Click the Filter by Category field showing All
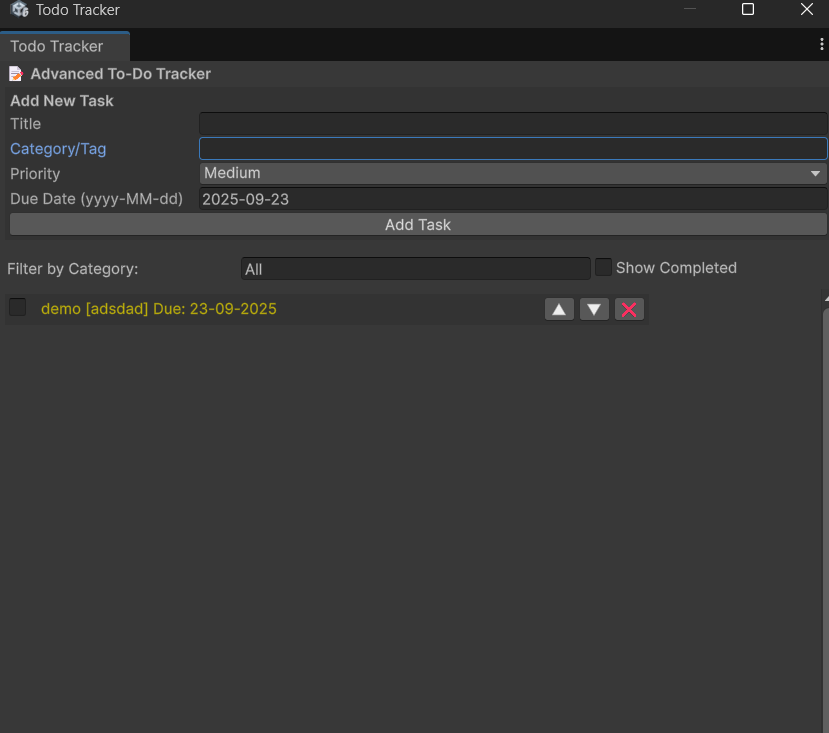Viewport: 829px width, 733px height. (x=416, y=269)
